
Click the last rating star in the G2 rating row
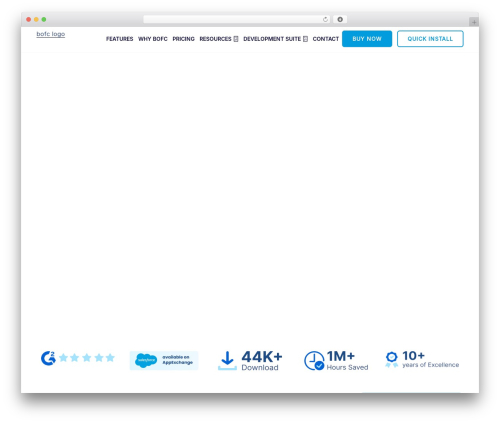point(110,358)
